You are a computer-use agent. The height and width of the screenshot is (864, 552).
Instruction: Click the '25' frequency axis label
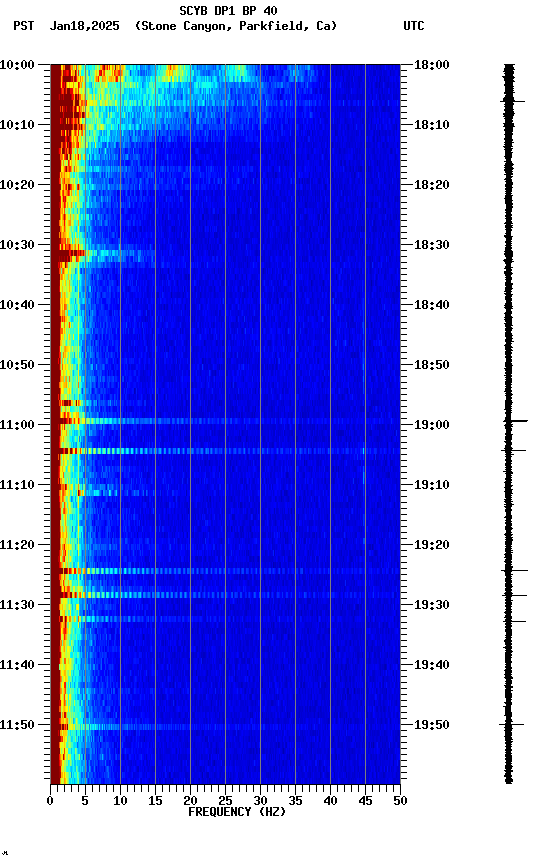click(225, 801)
